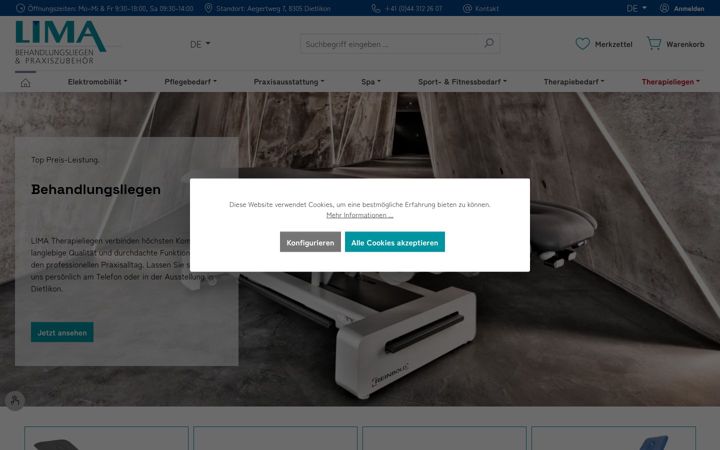The height and width of the screenshot is (450, 720).
Task: Open DE language dropdown in top bar
Action: [636, 8]
